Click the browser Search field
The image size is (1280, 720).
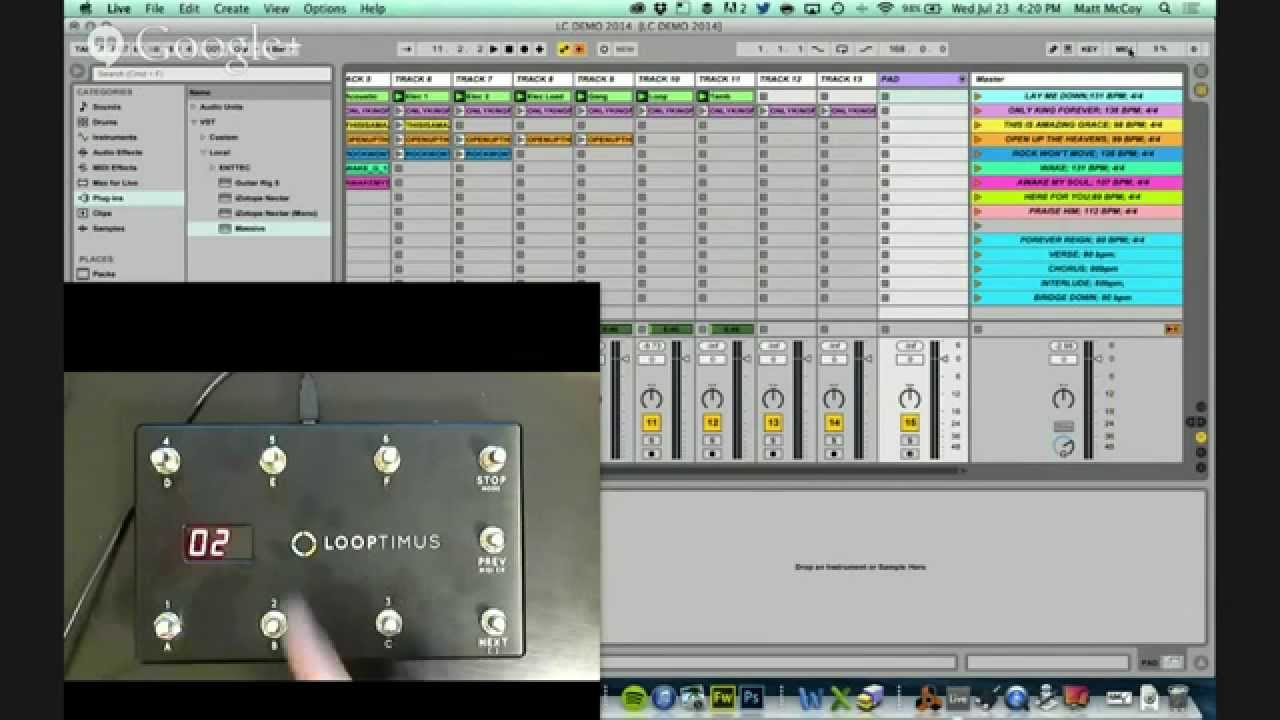pyautogui.click(x=212, y=73)
